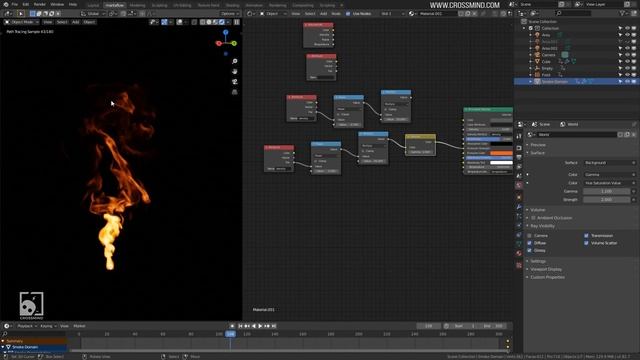Viewport: 640px width, 360px height.
Task: Open the Texture properties tab
Action: click(x=519, y=265)
